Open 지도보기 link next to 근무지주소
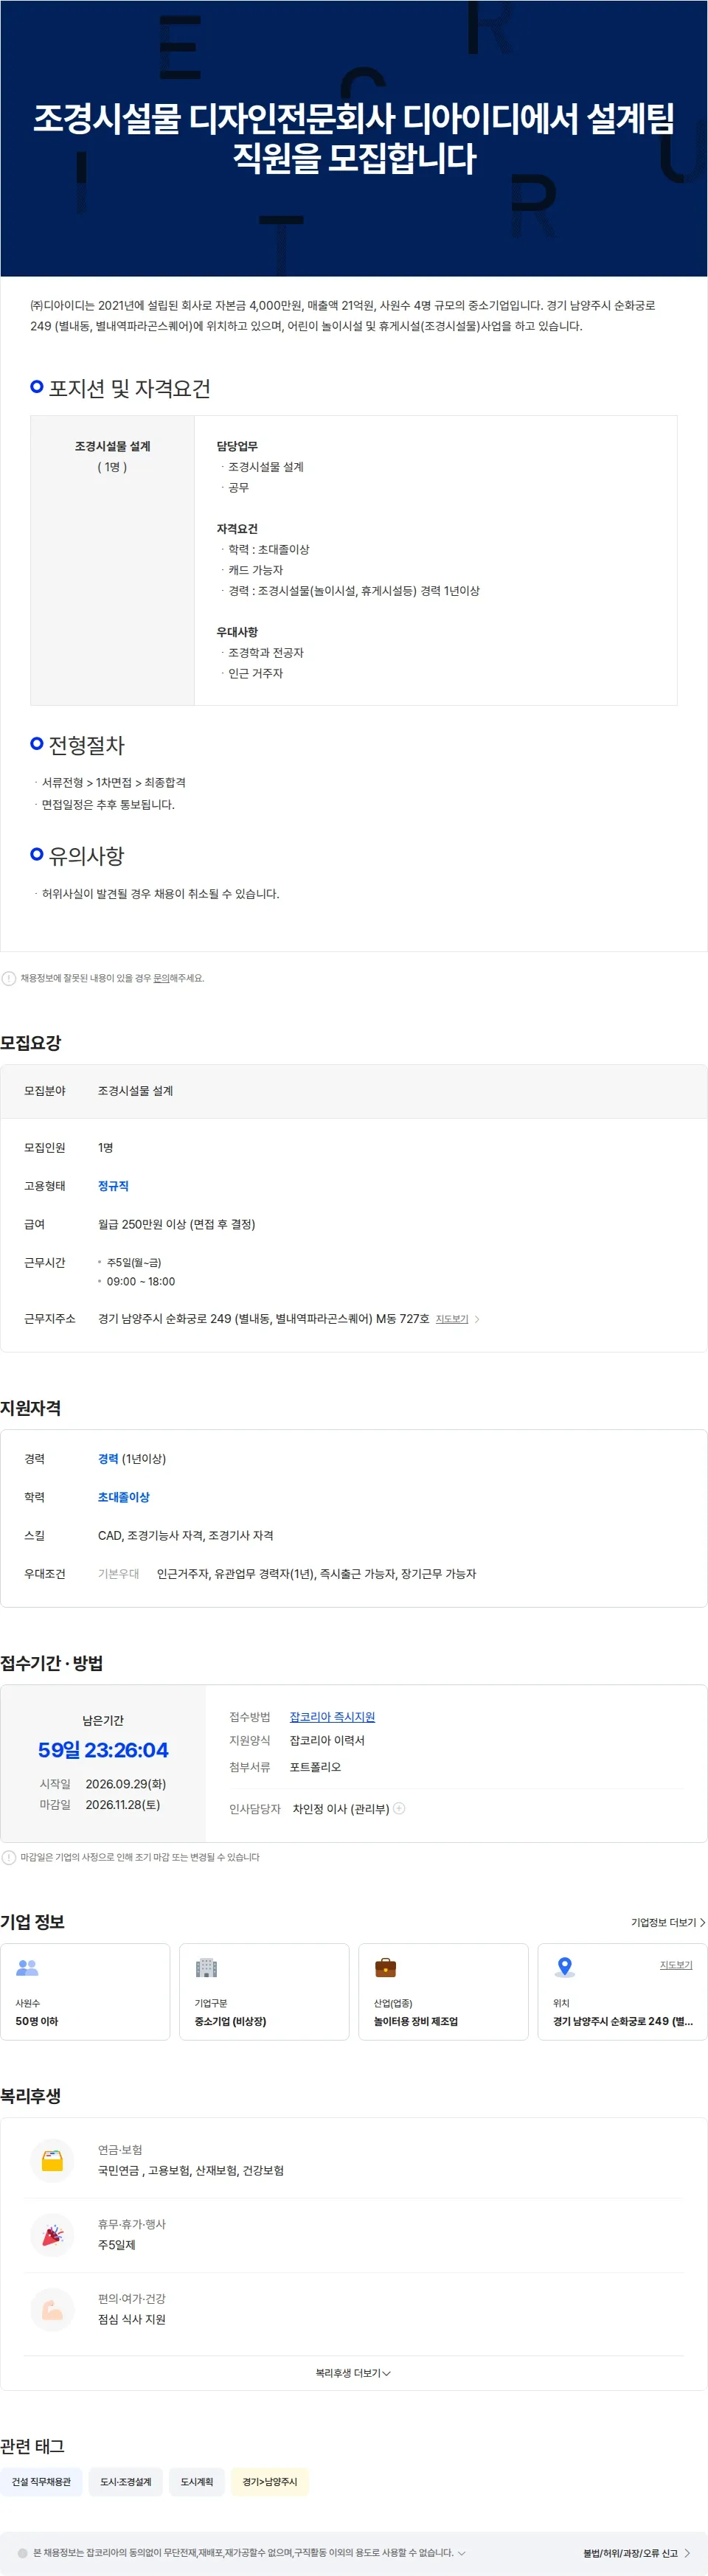Image resolution: width=708 pixels, height=2576 pixels. pyautogui.click(x=452, y=1319)
